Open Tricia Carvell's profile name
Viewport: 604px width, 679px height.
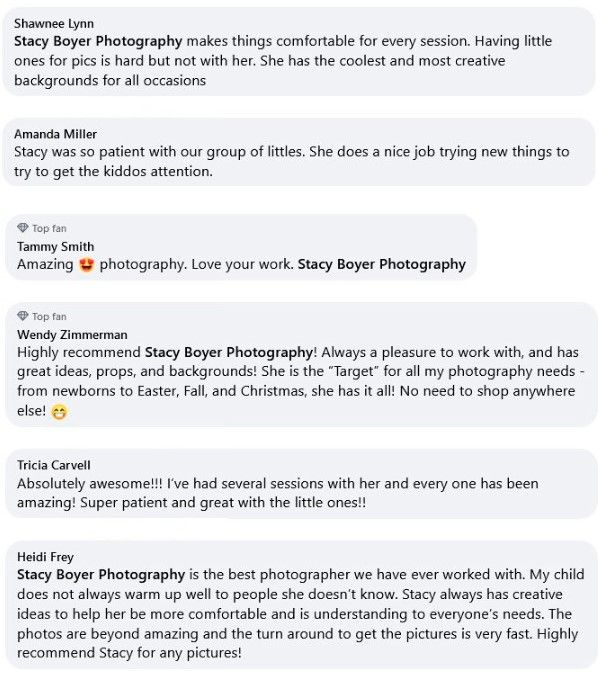tap(54, 465)
